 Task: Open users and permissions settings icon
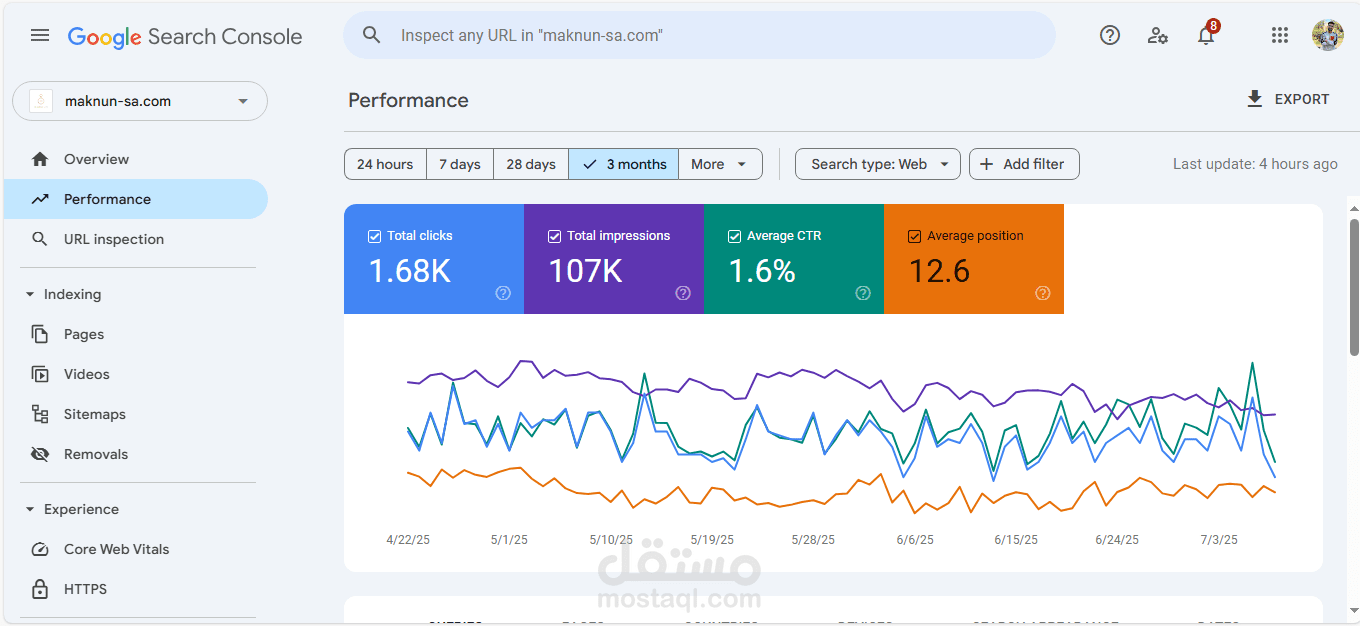click(x=1158, y=35)
